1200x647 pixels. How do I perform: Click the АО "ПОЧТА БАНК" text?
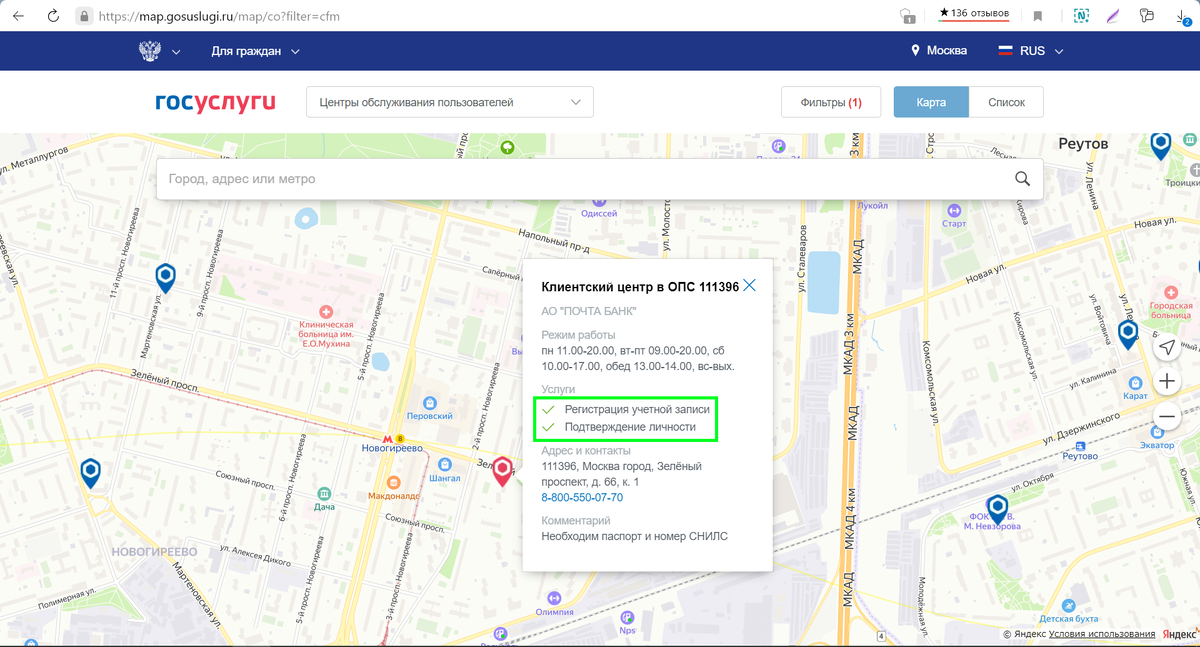[589, 311]
